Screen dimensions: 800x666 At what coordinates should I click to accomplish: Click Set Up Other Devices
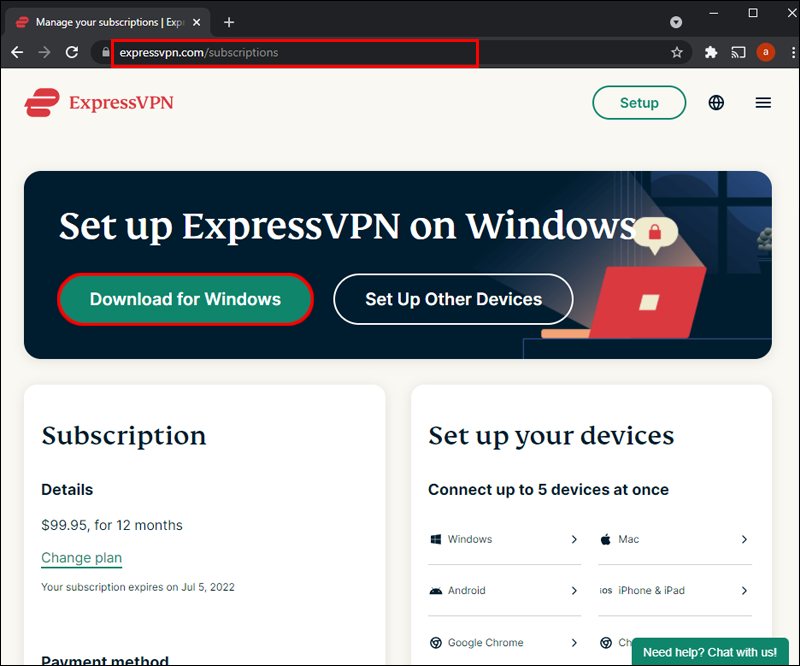(453, 299)
